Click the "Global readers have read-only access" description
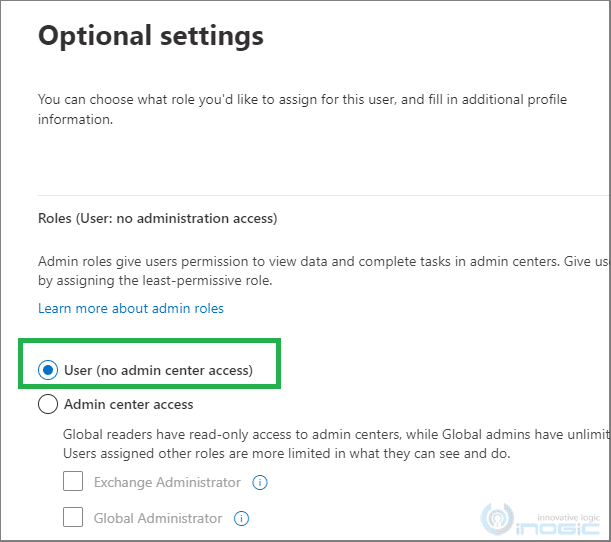The image size is (611, 542). (337, 444)
